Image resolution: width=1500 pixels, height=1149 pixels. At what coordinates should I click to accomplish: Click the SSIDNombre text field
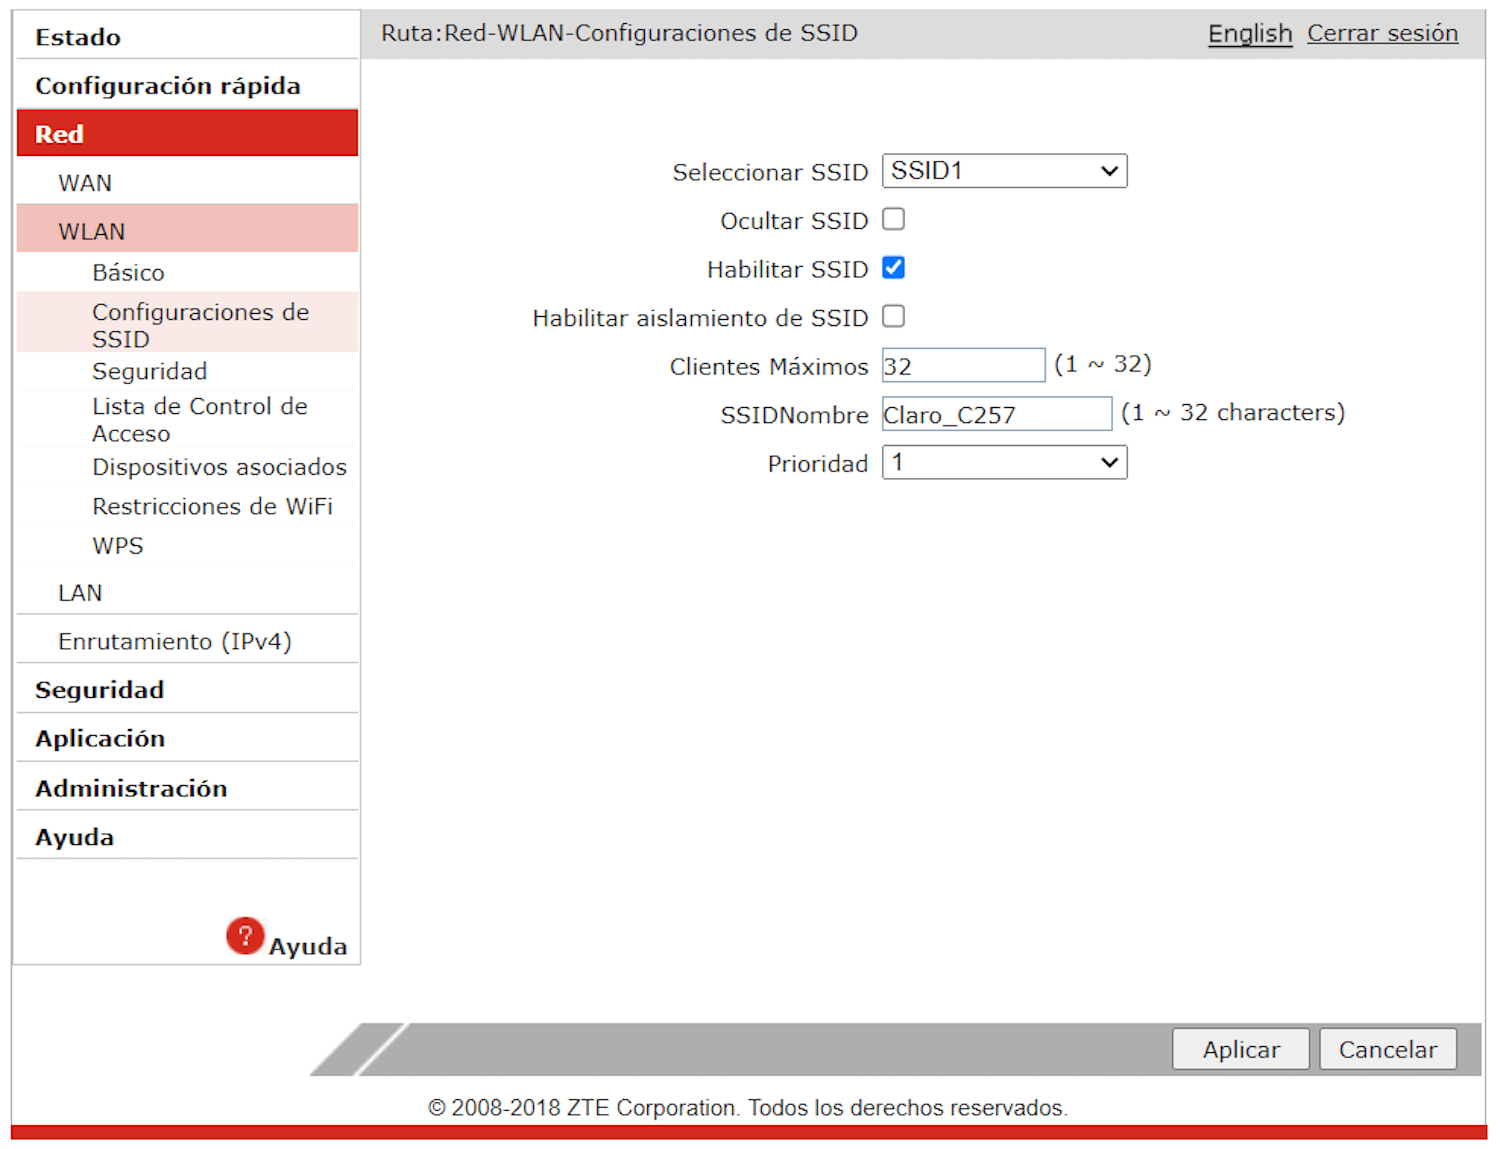(x=996, y=414)
